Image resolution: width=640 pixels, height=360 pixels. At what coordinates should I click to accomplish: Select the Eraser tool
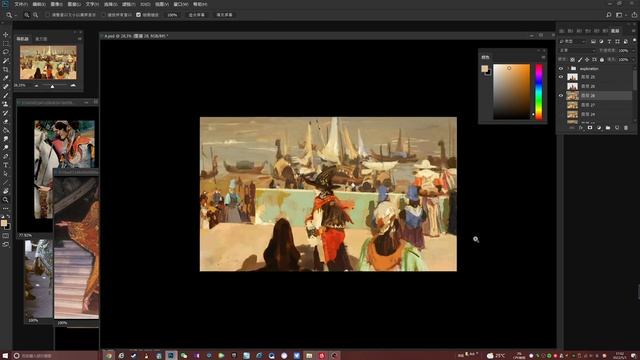[x=6, y=121]
